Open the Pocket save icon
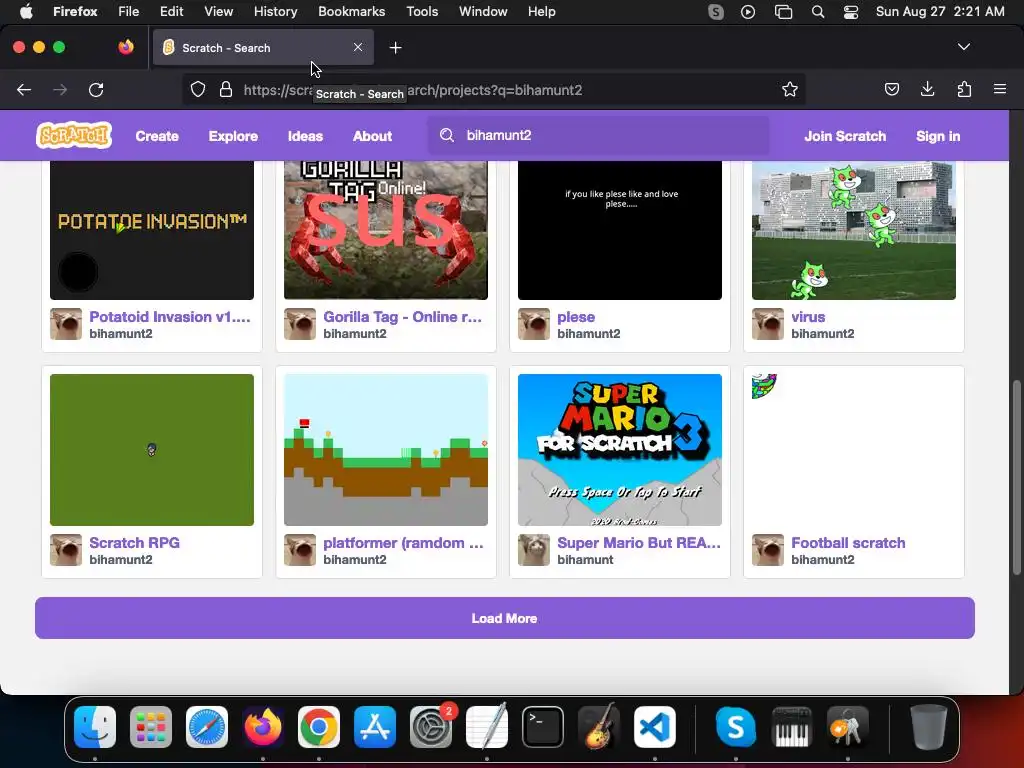Image resolution: width=1024 pixels, height=768 pixels. click(x=891, y=89)
